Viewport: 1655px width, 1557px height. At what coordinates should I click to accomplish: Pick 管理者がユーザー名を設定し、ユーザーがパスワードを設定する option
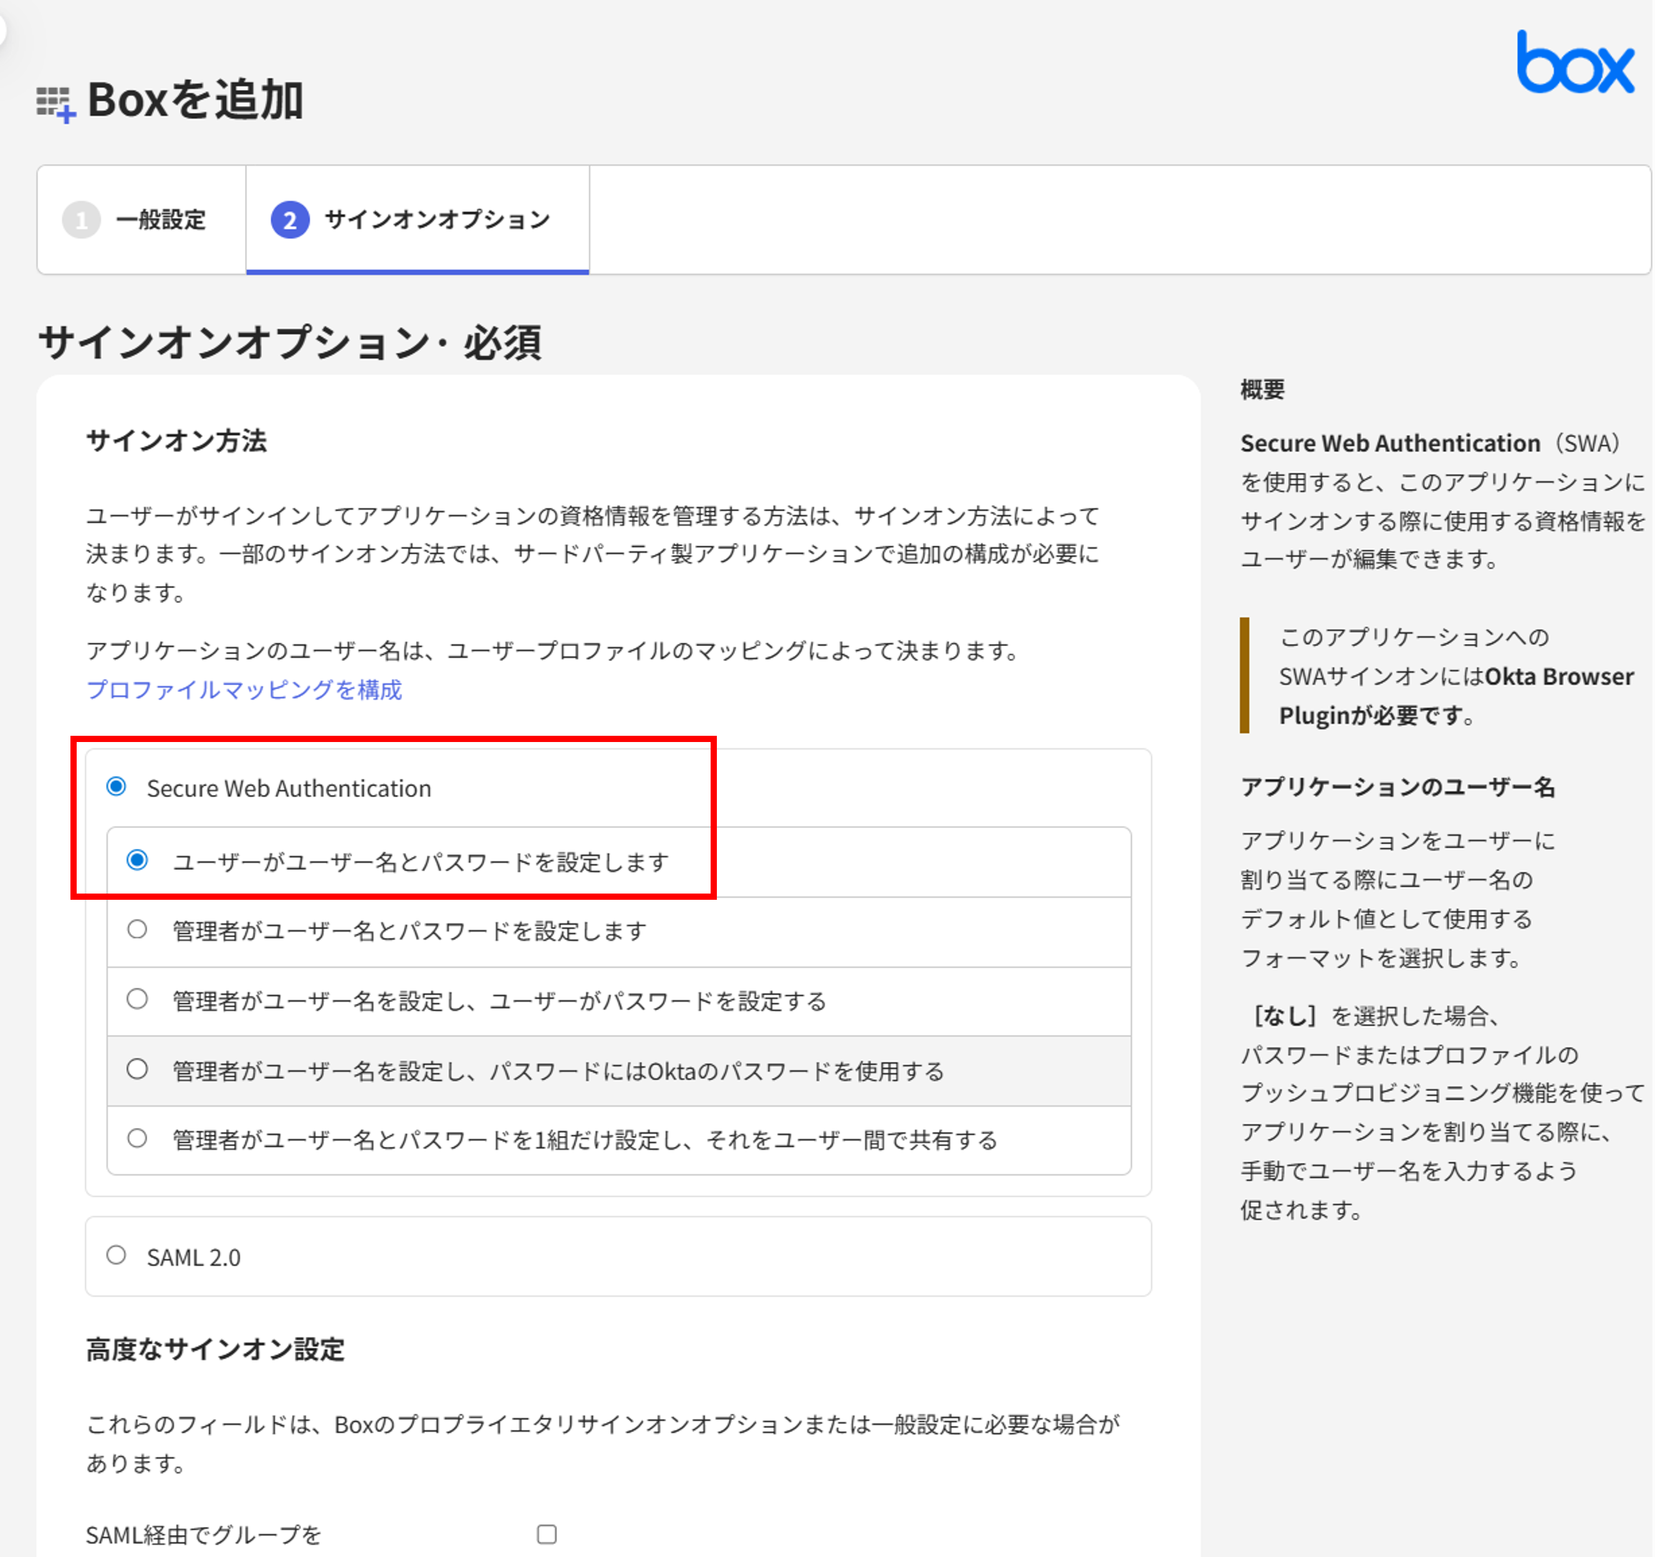tap(138, 1000)
